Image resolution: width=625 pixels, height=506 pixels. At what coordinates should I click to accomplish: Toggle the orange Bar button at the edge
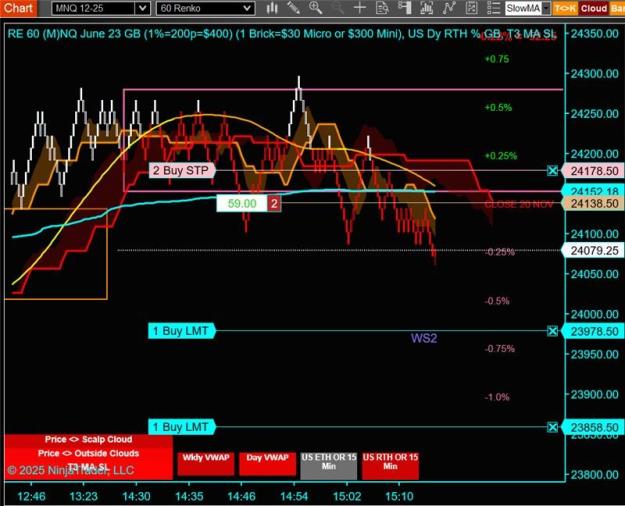point(617,8)
